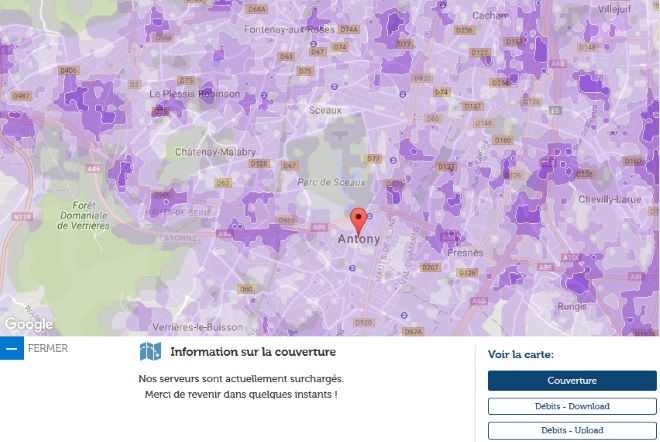Select the Verrières-le-Buisson label

197,327
